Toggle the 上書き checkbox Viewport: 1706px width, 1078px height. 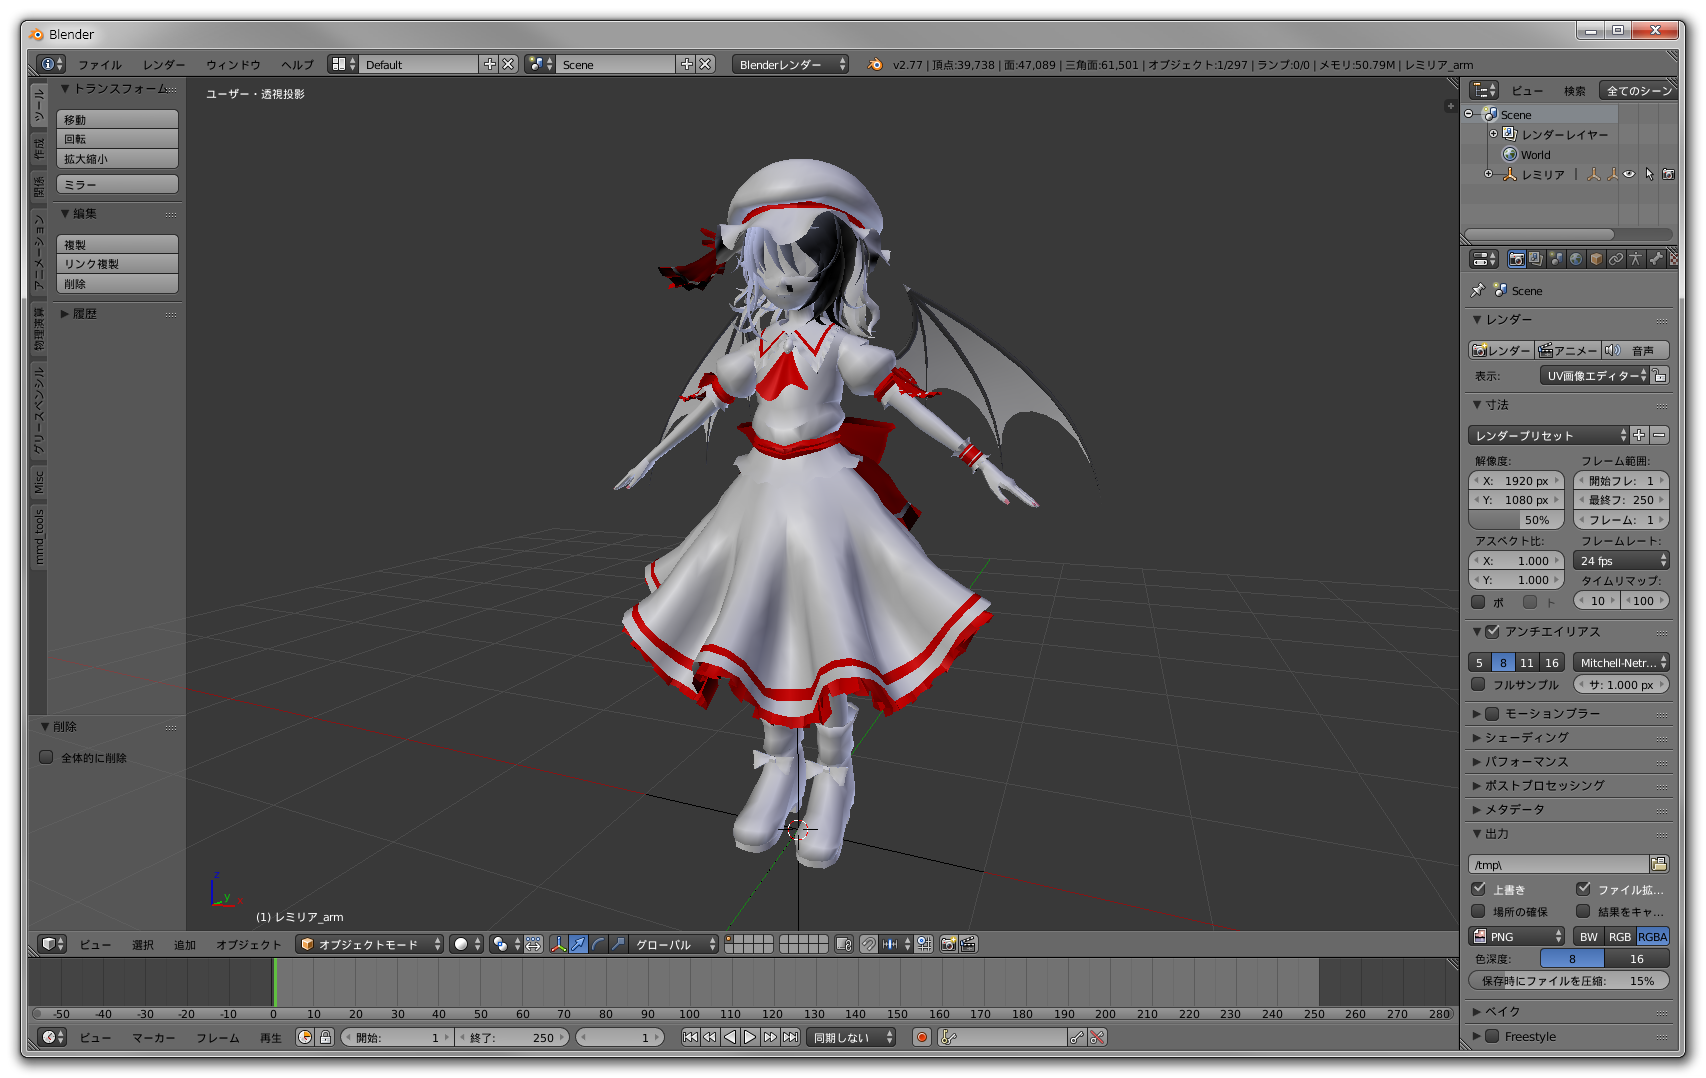click(1478, 888)
